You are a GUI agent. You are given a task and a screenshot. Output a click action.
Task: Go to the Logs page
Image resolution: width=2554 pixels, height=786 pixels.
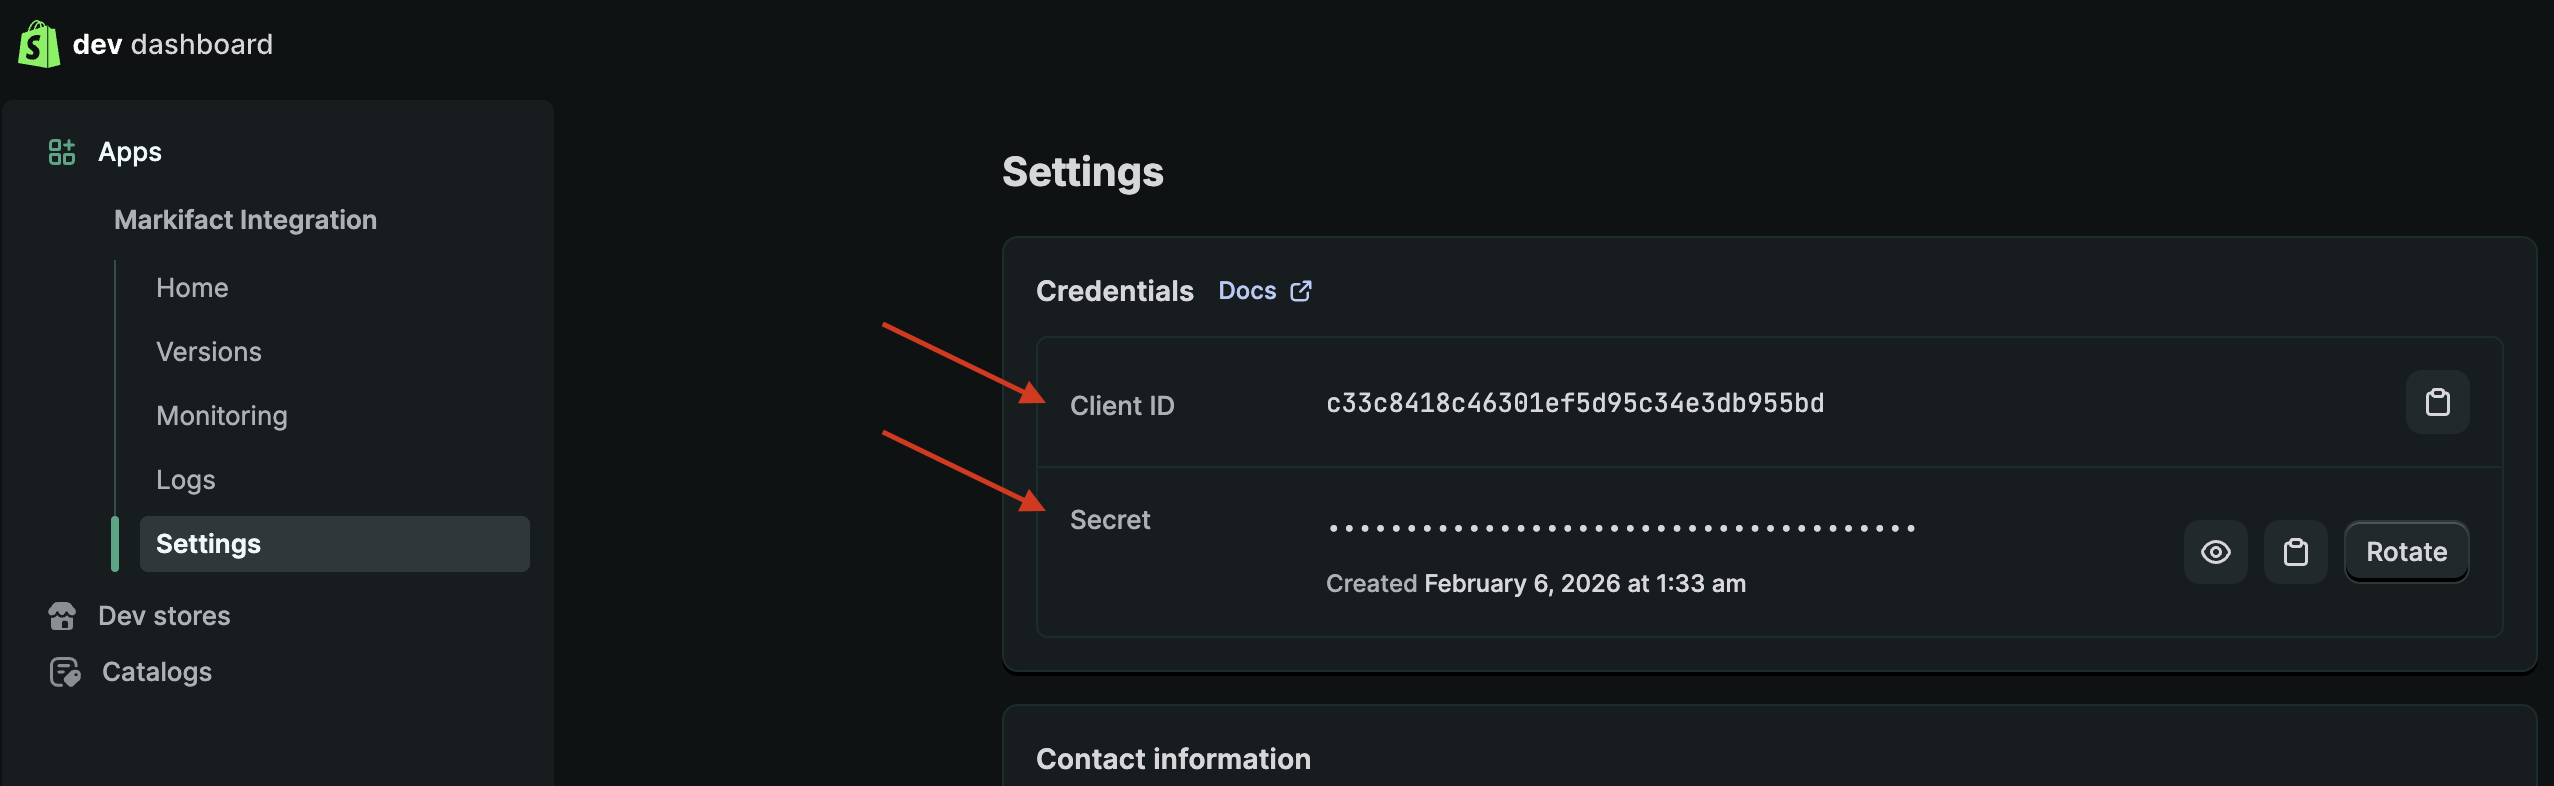point(185,479)
